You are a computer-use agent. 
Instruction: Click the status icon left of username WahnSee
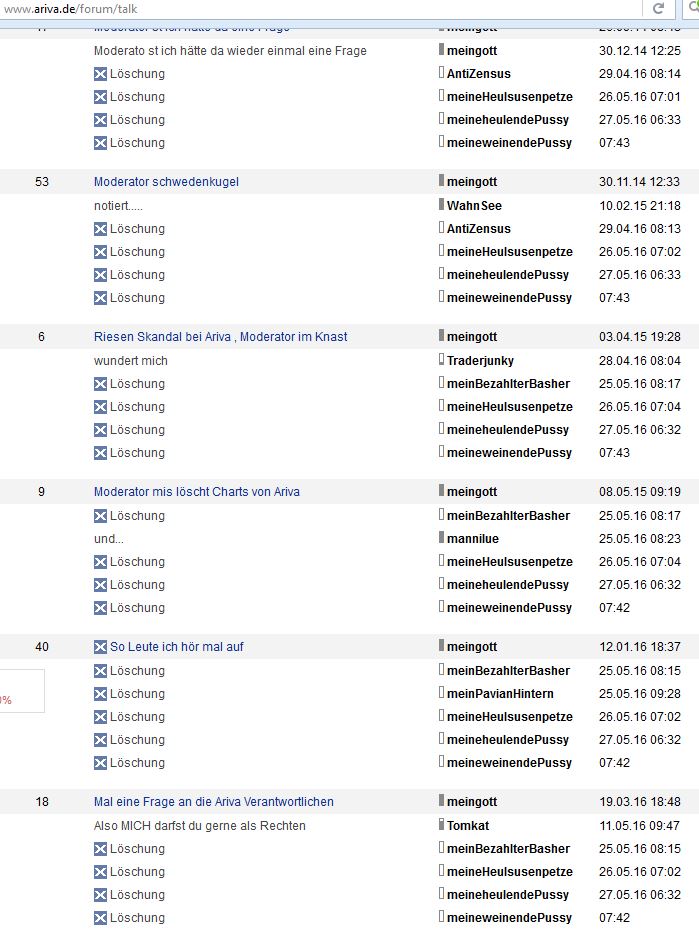click(x=441, y=205)
